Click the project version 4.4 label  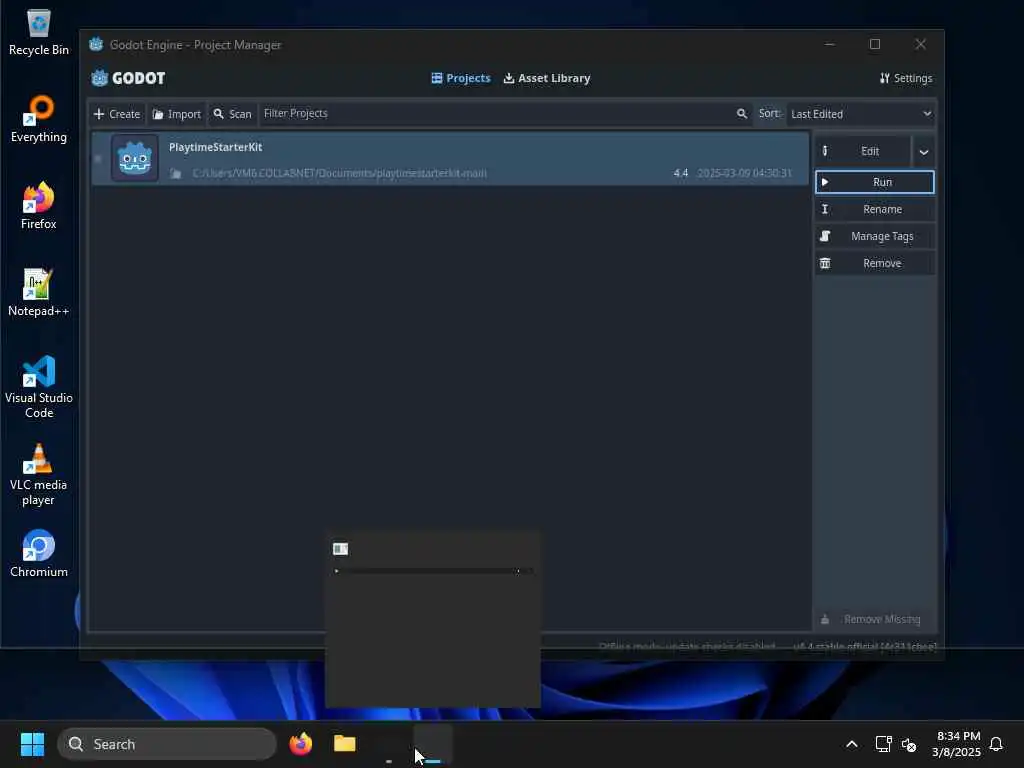click(x=680, y=173)
